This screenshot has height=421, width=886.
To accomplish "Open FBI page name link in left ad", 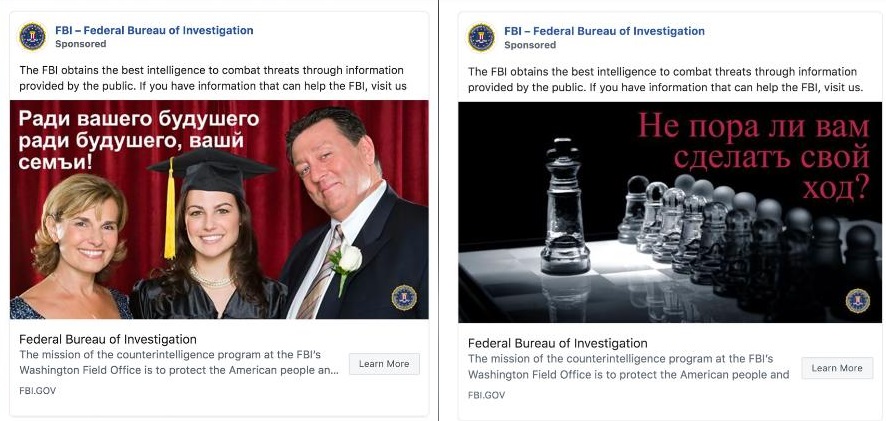I will 154,30.
